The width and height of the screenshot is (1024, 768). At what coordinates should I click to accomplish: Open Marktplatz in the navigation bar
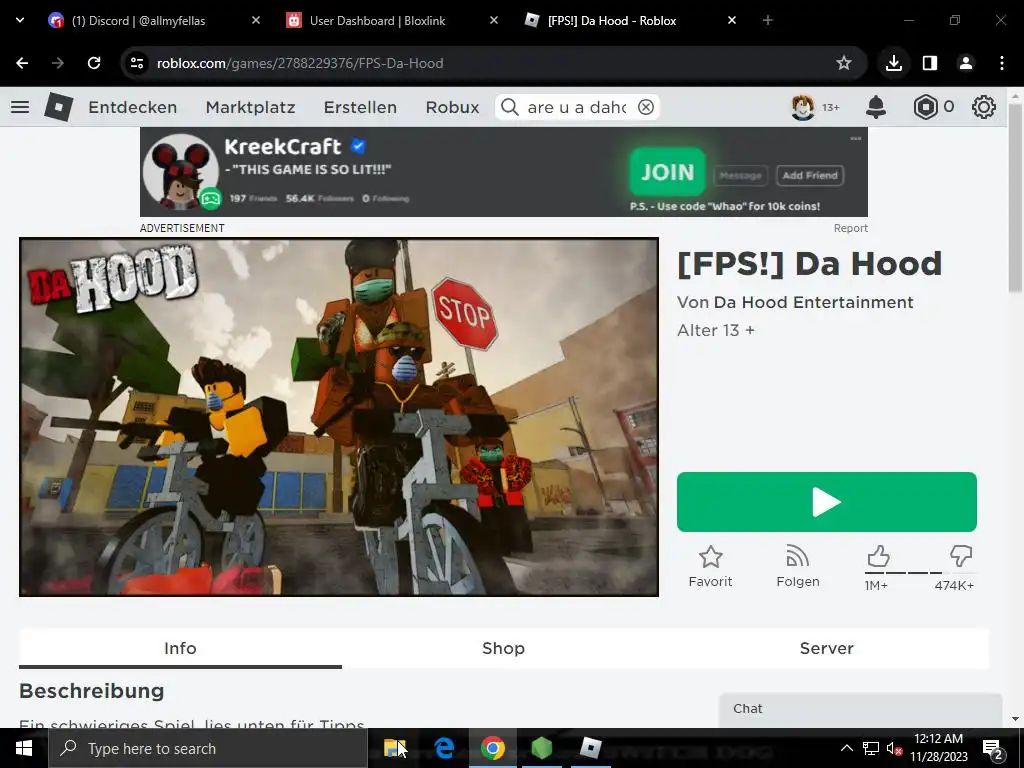point(250,107)
